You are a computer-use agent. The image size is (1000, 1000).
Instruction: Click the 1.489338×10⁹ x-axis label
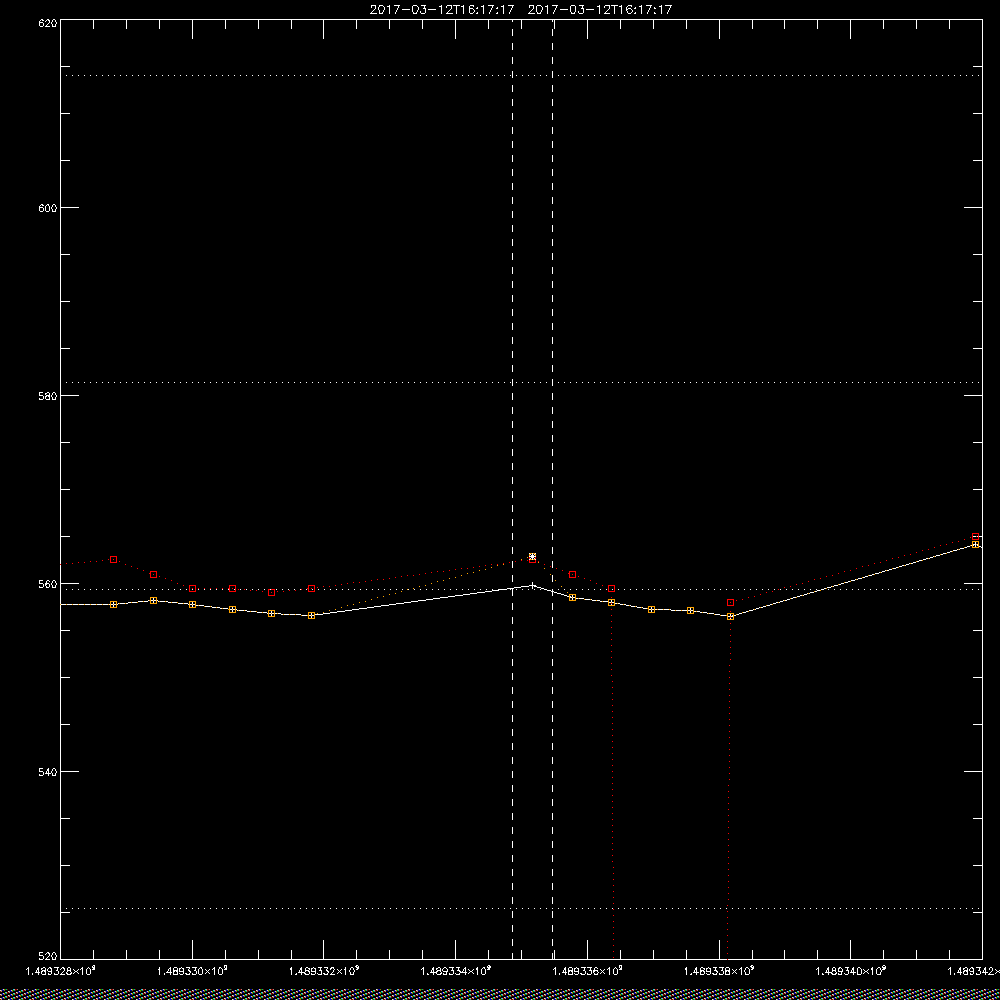point(719,971)
